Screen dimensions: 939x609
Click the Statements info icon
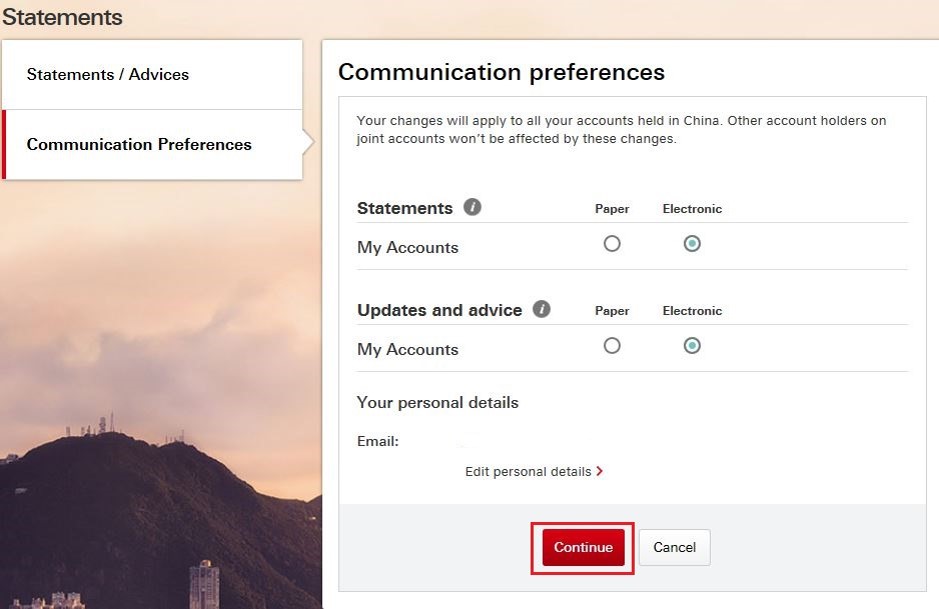472,207
